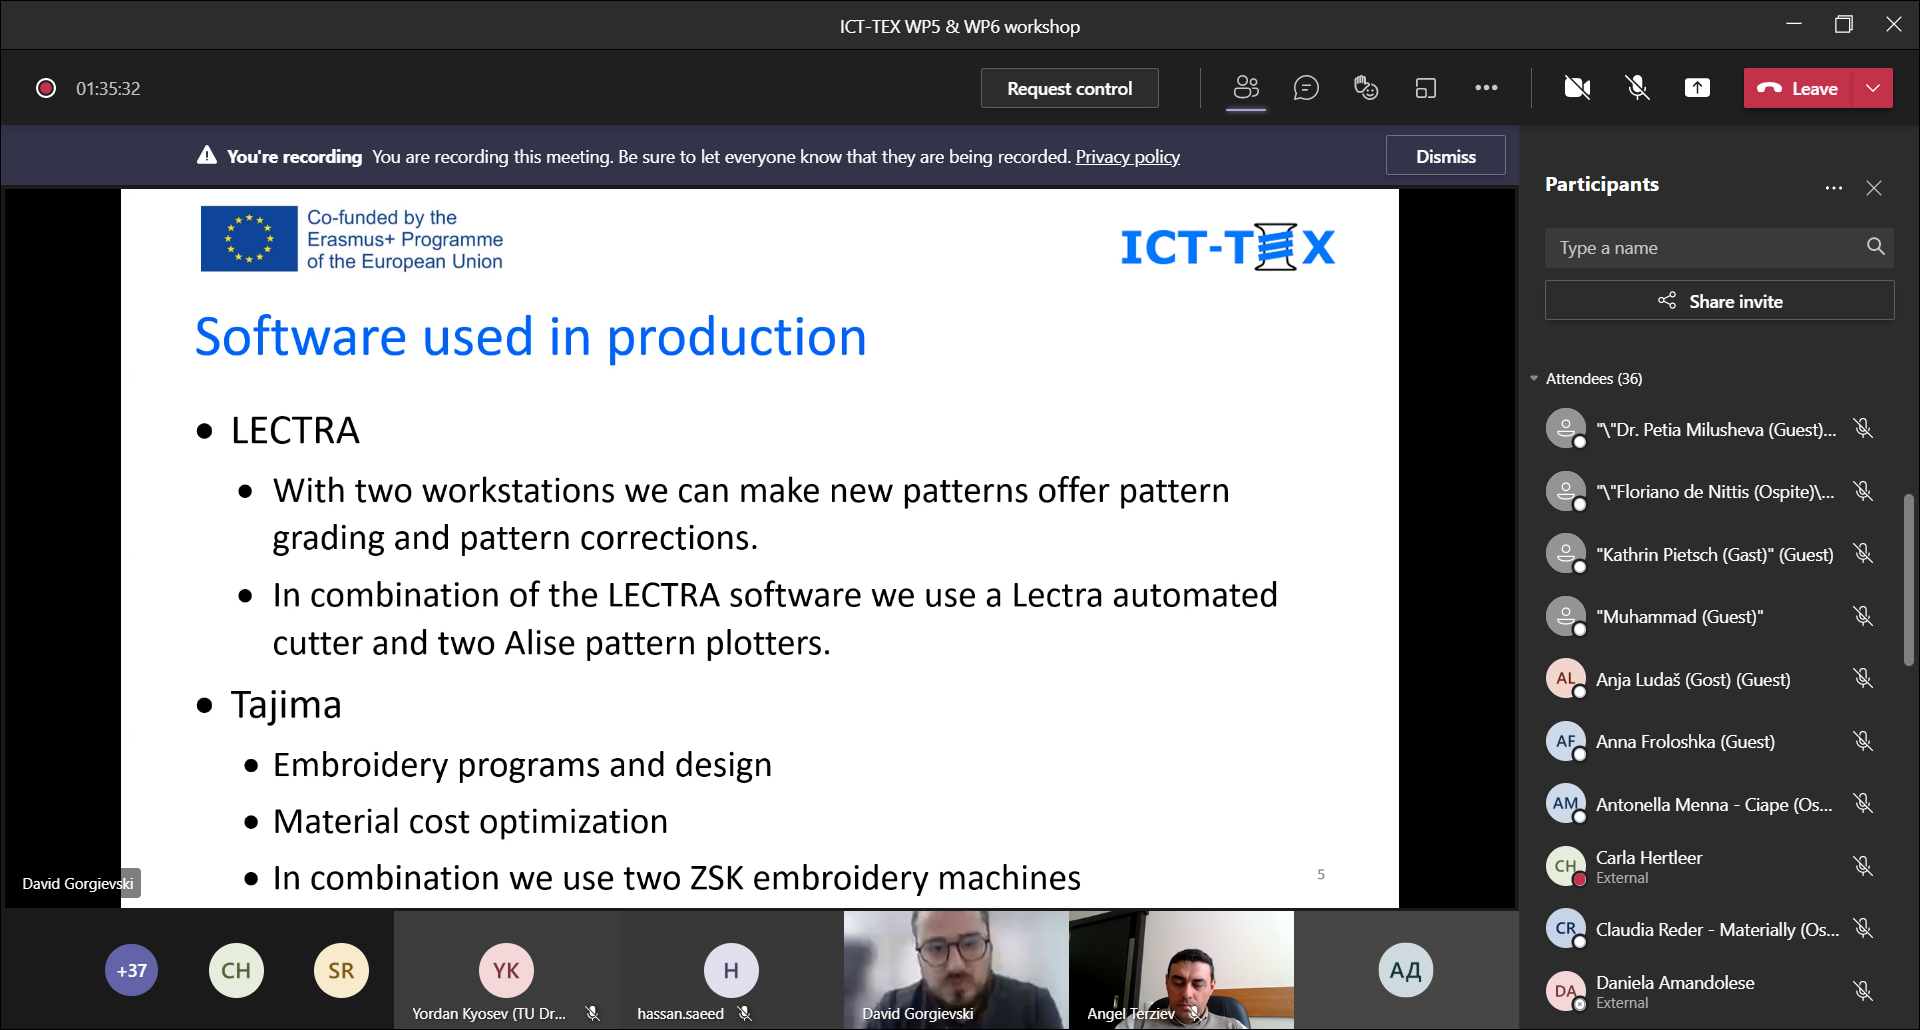Restore down the Teams meeting window
Screen dimensions: 1920x1030
point(1844,24)
